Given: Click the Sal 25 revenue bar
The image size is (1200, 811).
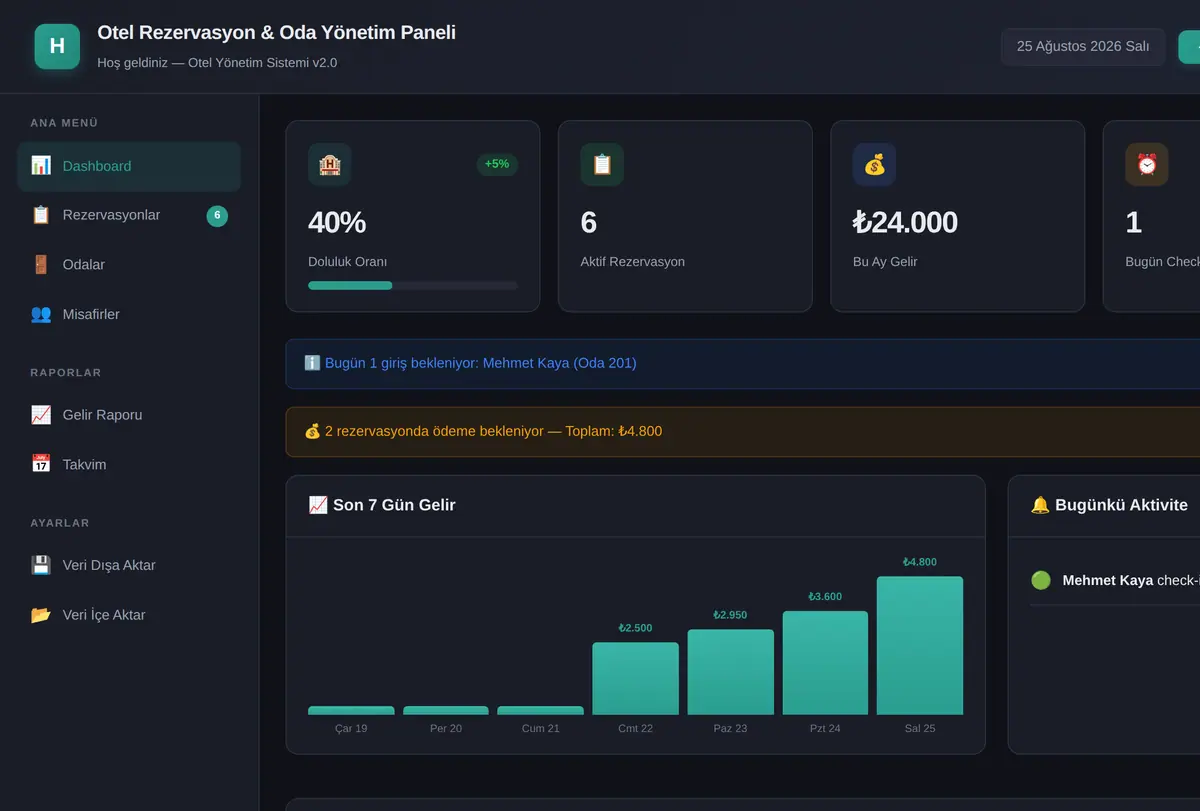Looking at the screenshot, I should 920,645.
